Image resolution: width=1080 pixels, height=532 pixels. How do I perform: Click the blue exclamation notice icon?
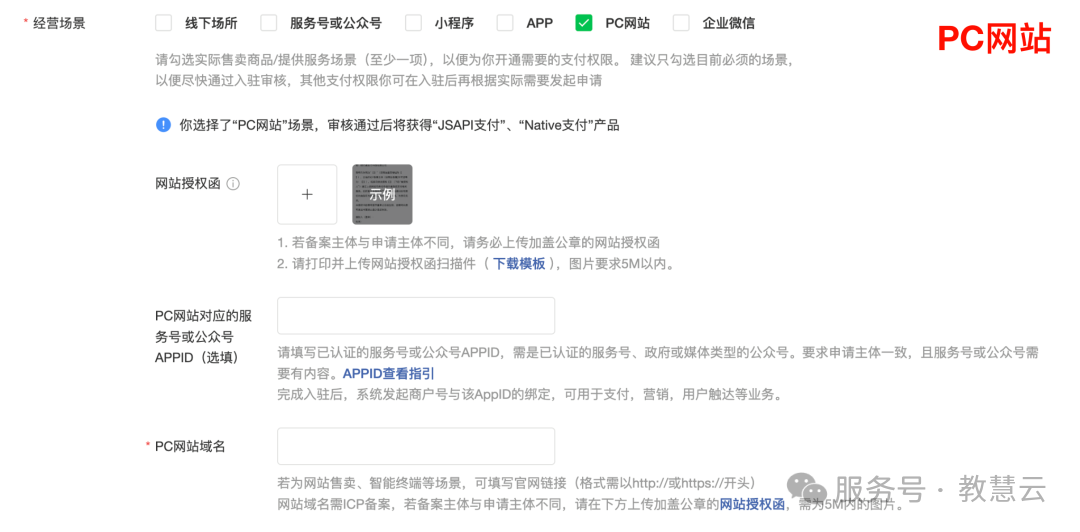tap(163, 125)
